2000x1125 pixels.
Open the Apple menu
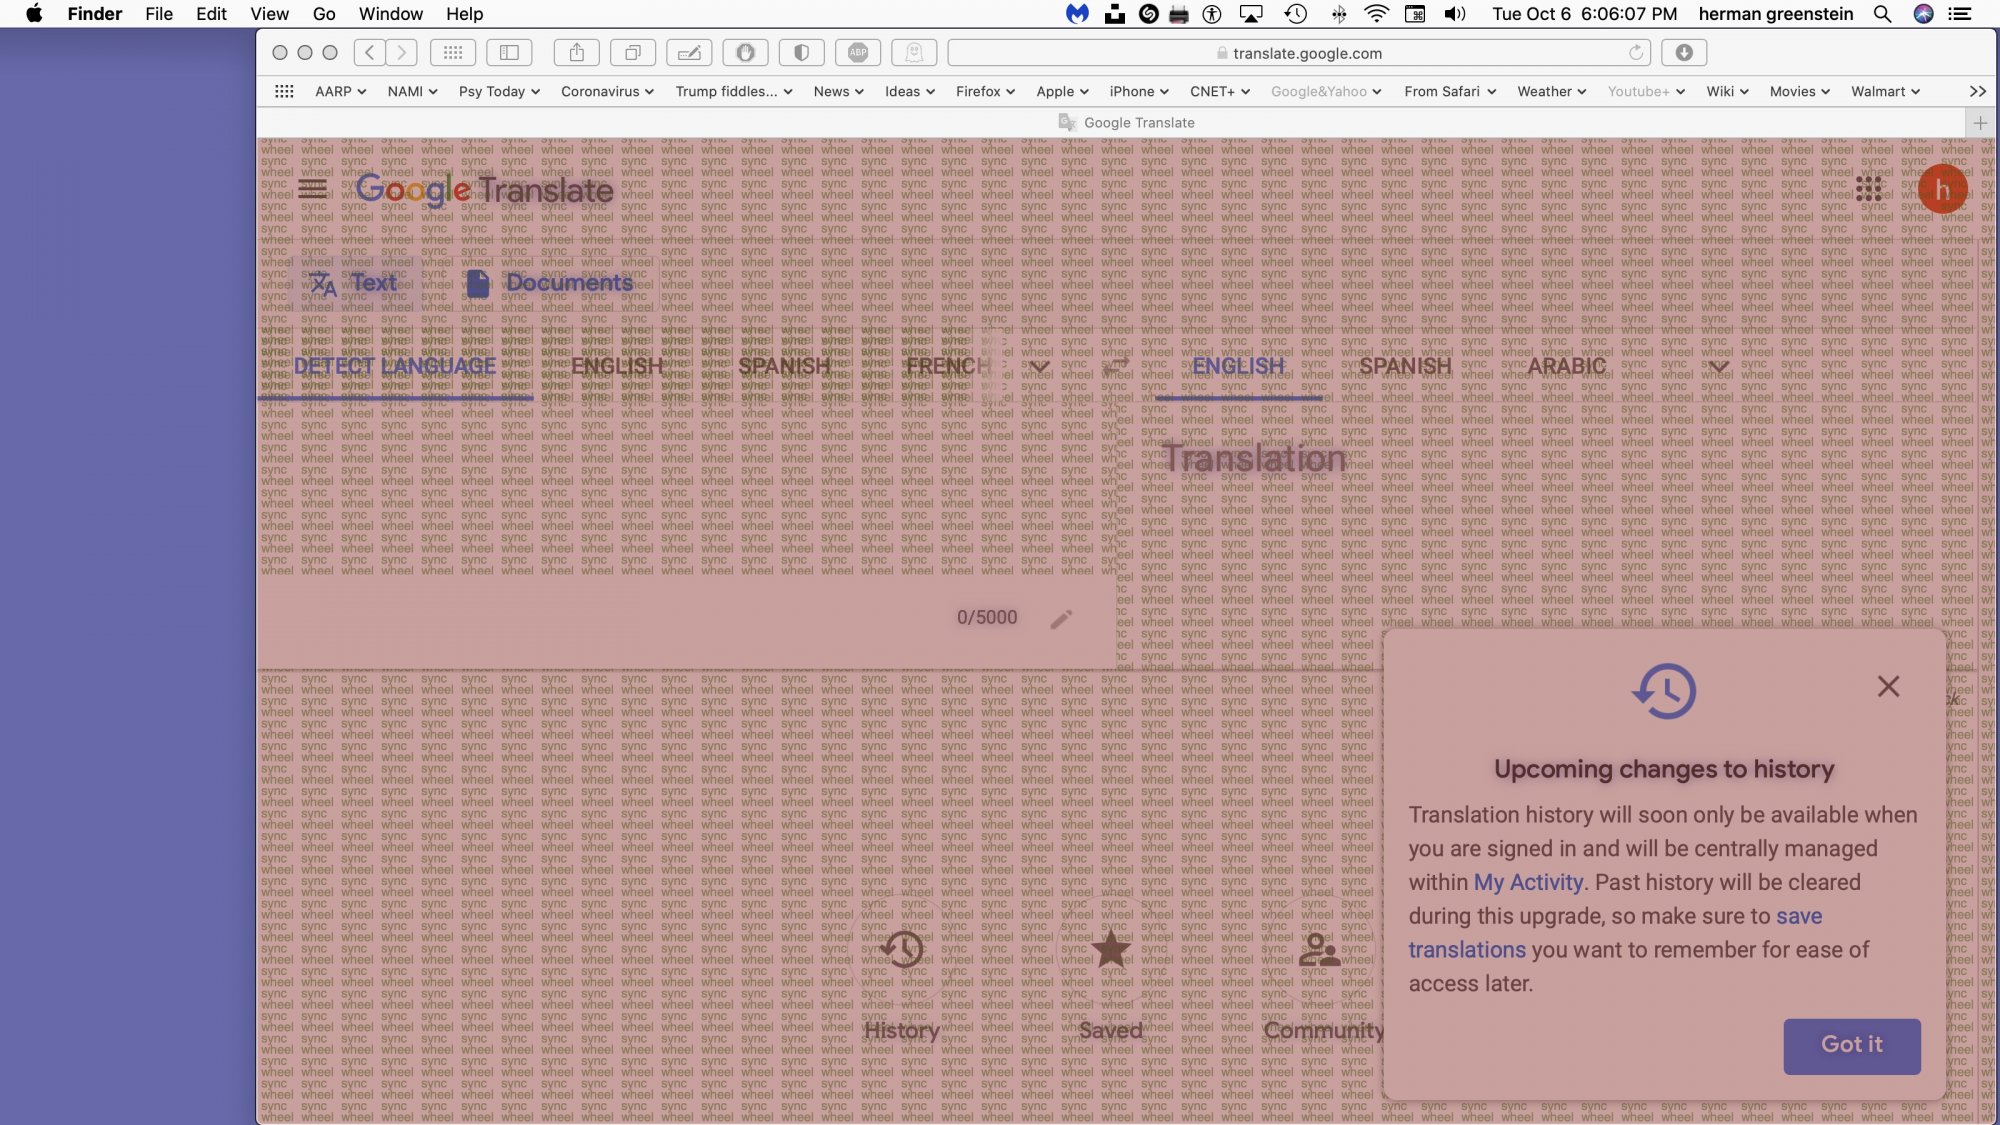pyautogui.click(x=34, y=14)
